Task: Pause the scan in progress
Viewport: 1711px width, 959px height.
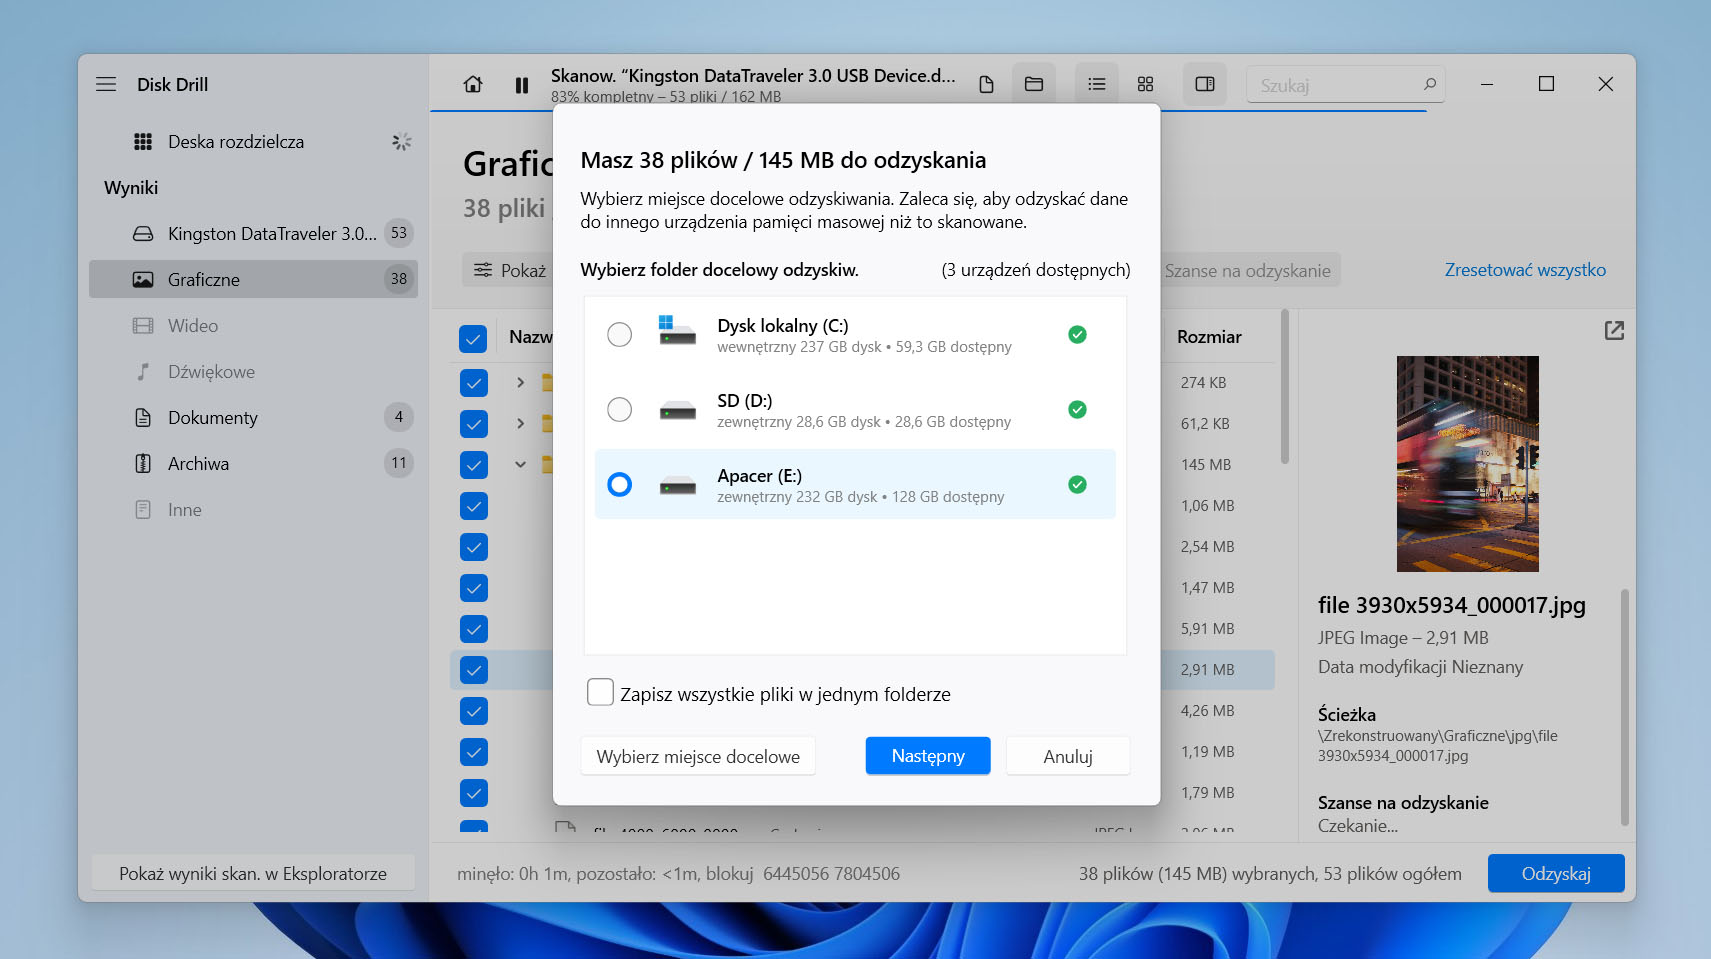Action: coord(522,85)
